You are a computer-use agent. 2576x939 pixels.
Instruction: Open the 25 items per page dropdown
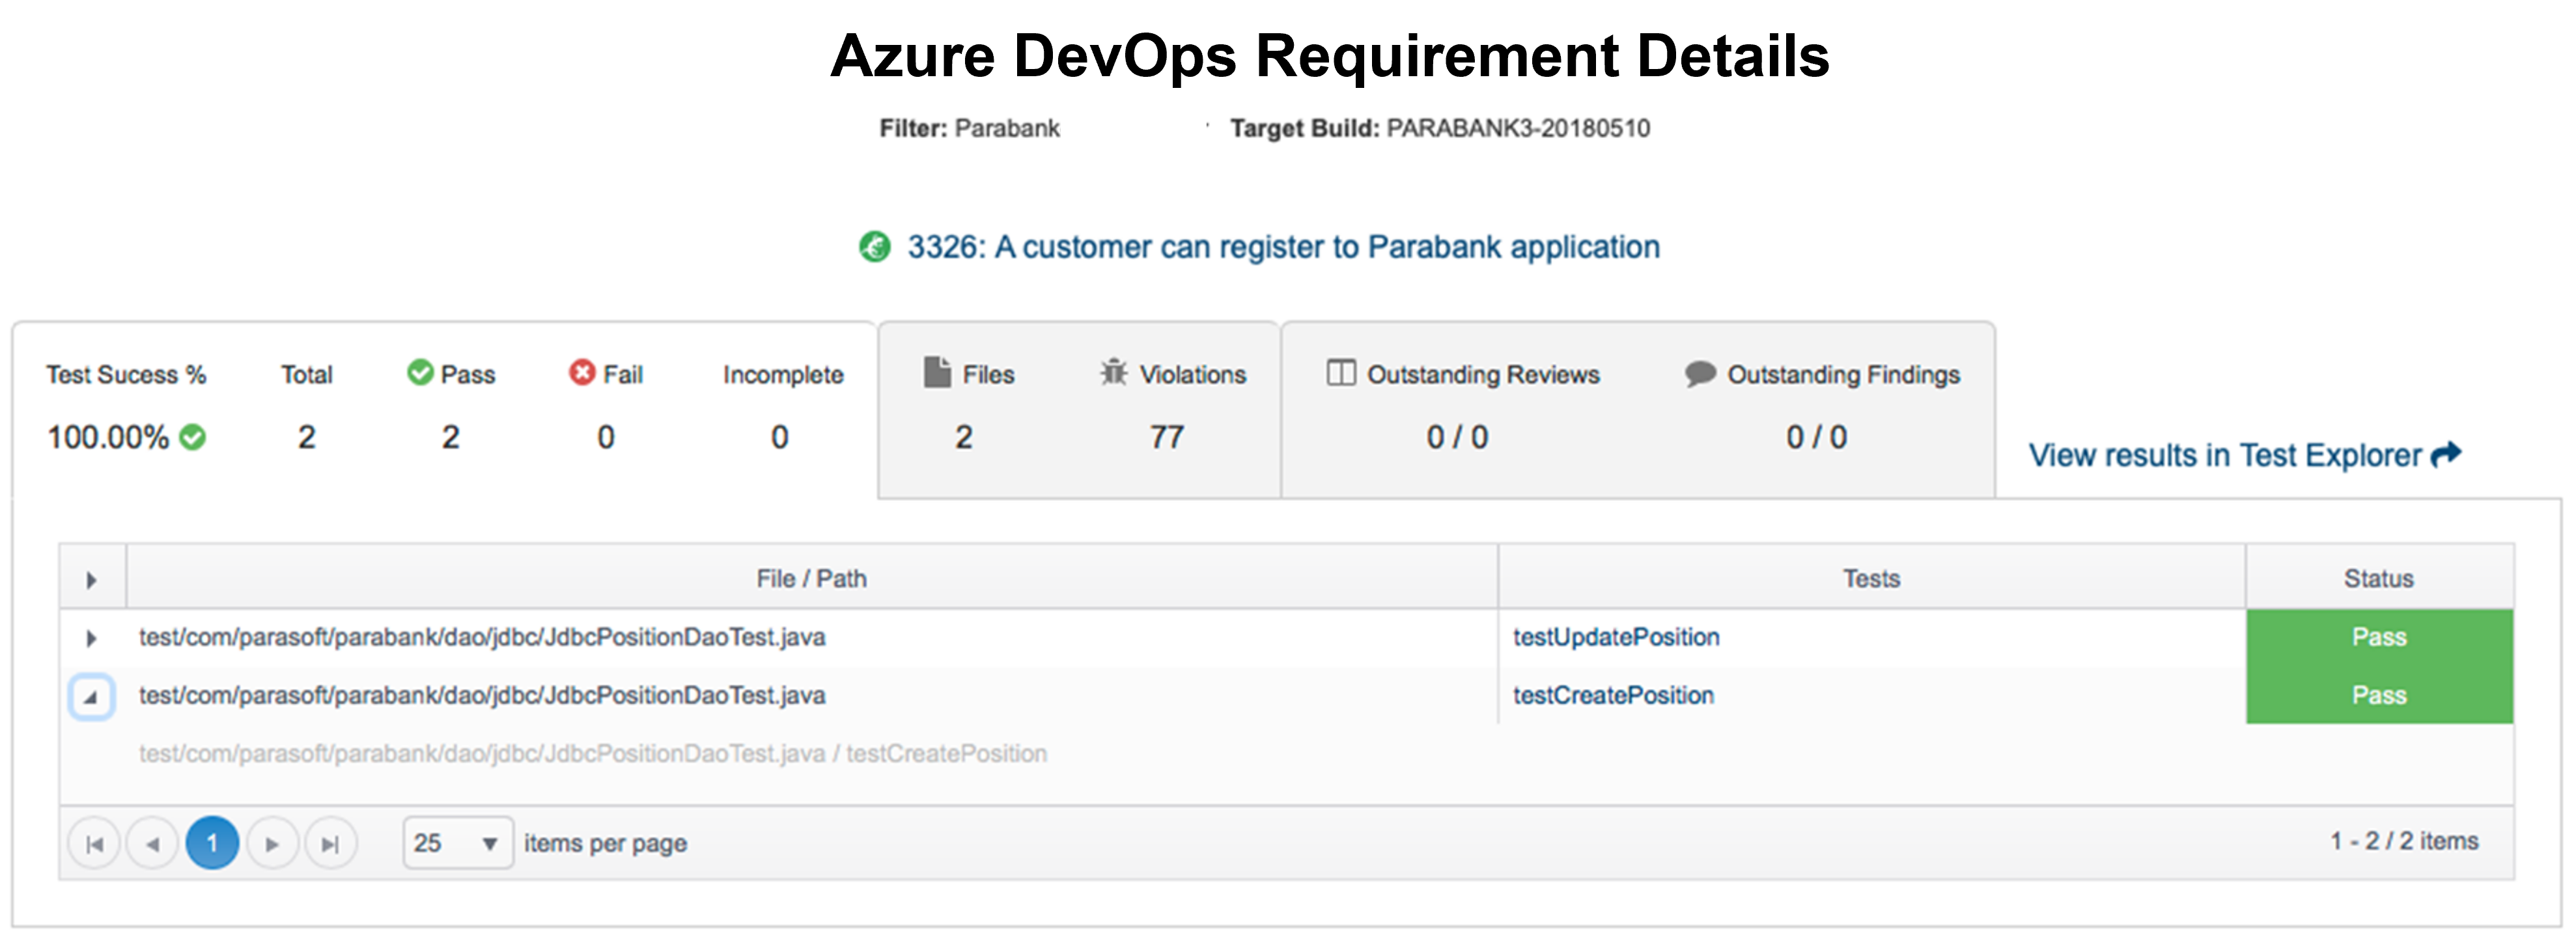tap(458, 843)
